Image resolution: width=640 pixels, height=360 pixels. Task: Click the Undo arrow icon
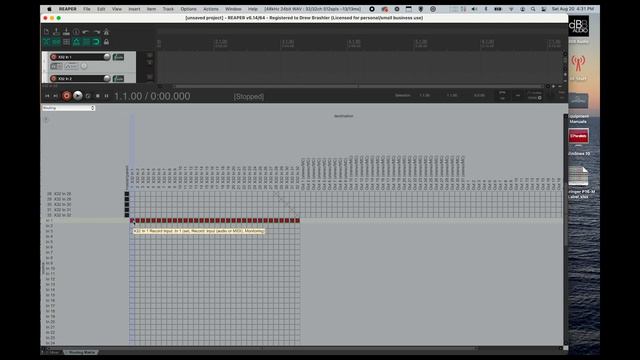[x=86, y=32]
